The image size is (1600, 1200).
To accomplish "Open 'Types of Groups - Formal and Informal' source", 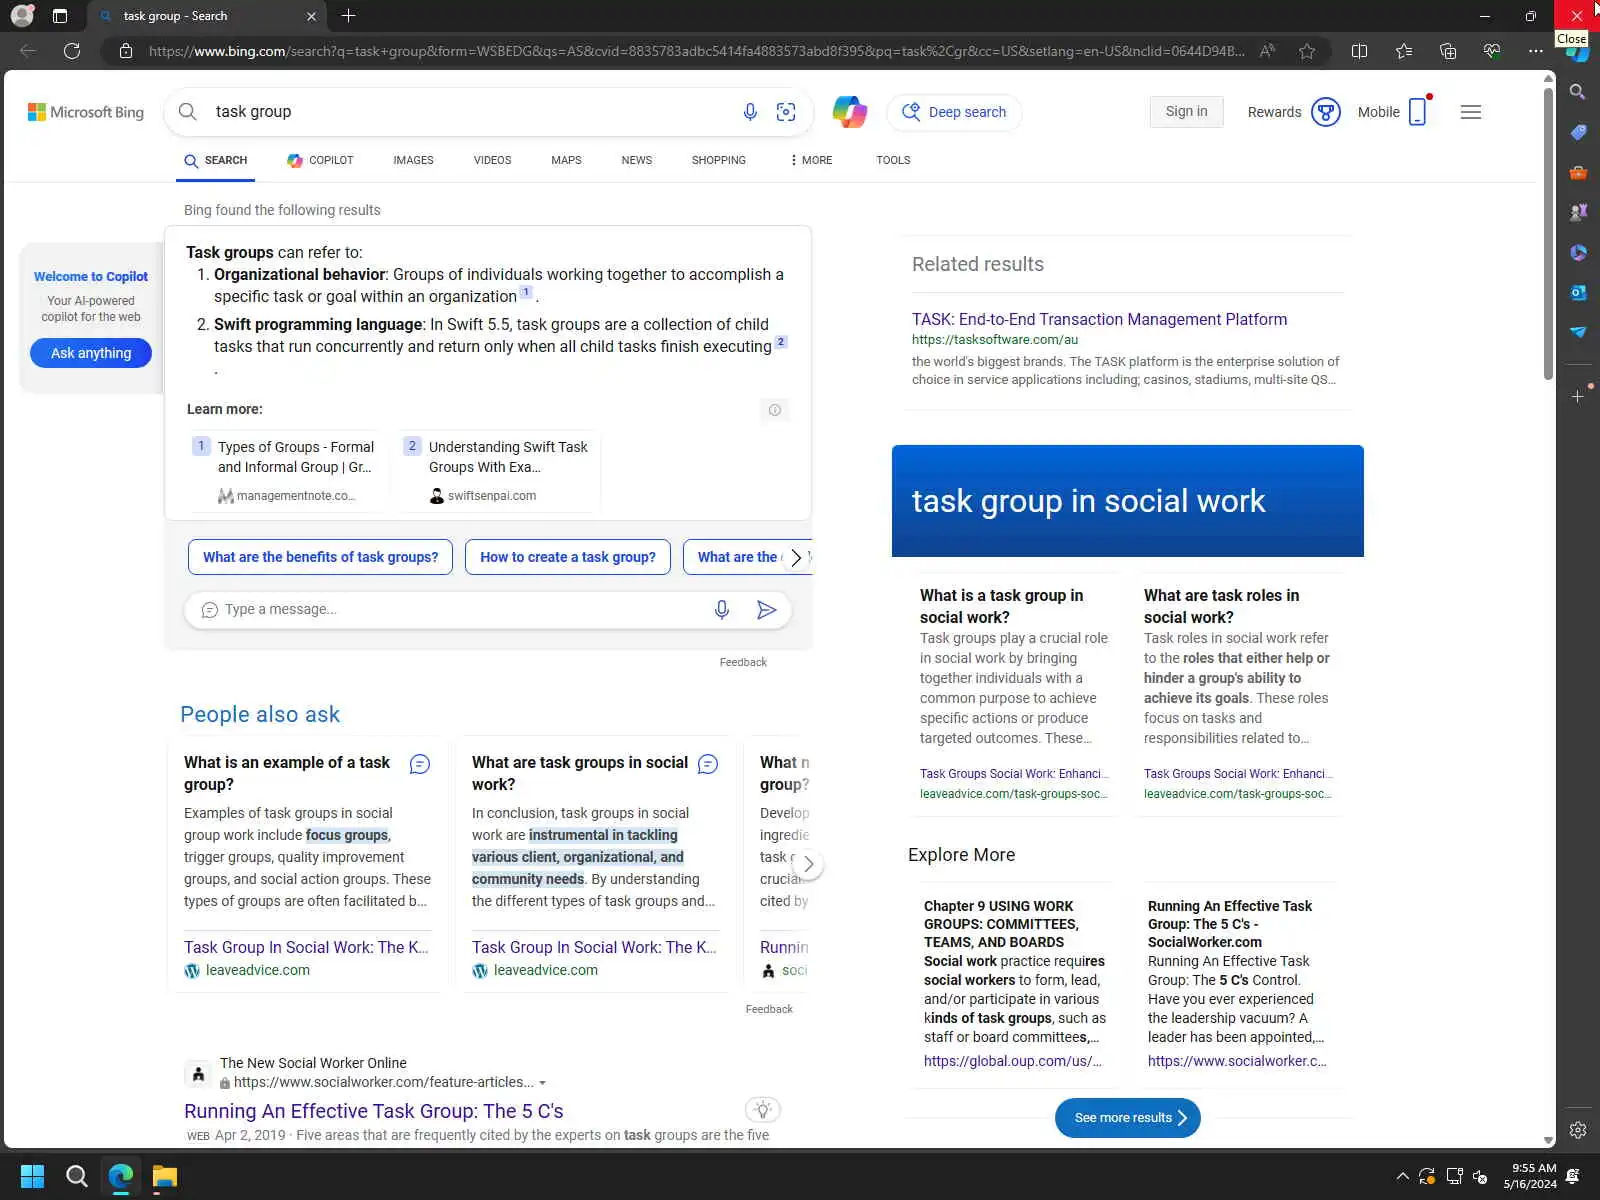I will (x=286, y=470).
